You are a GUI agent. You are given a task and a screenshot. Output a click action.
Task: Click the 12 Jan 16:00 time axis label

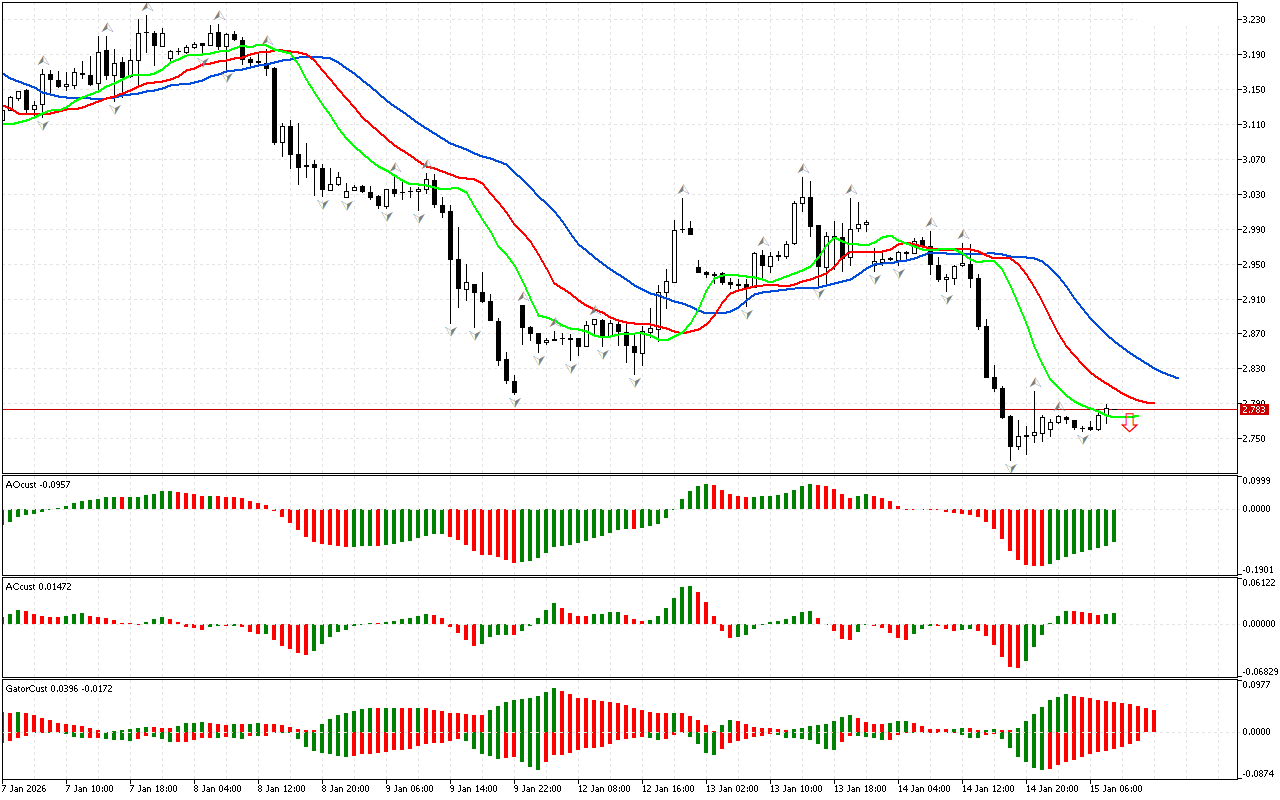click(x=667, y=788)
